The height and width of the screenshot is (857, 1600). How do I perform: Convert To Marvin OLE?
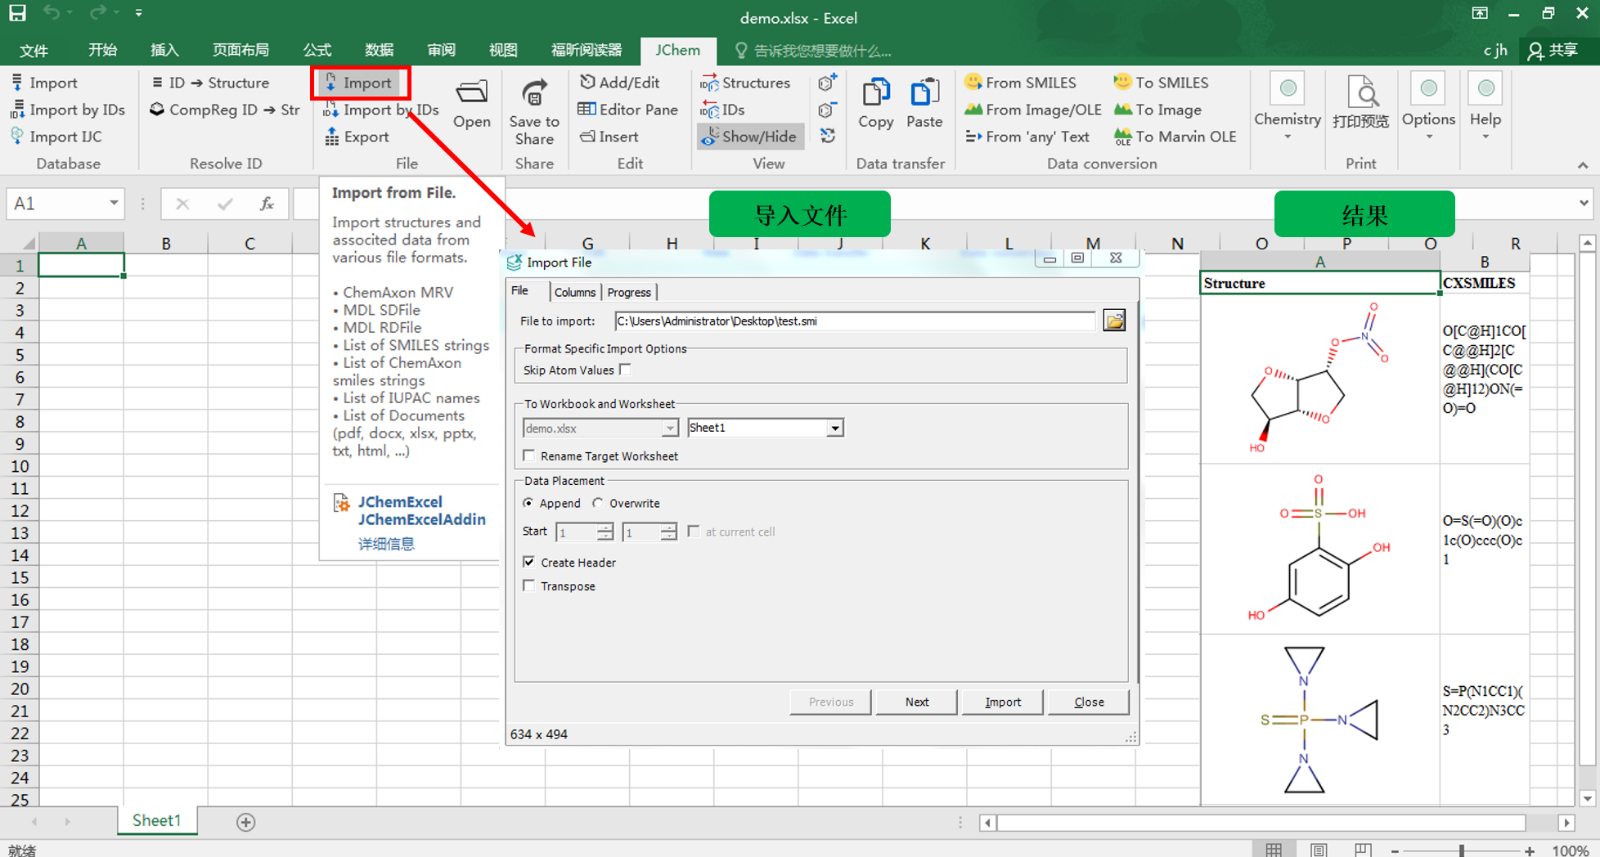[1175, 137]
